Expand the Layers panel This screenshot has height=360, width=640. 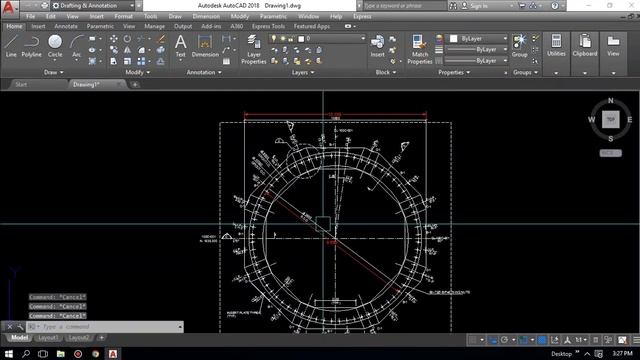tap(303, 72)
